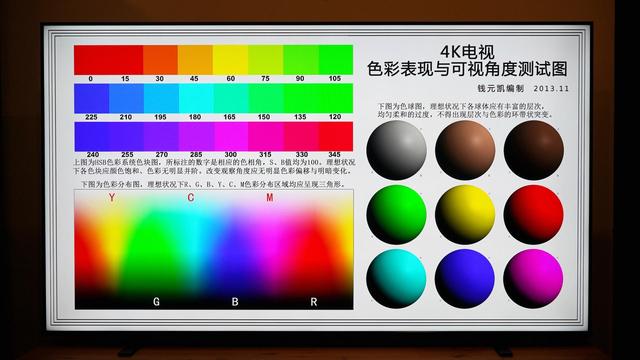
Task: Click the red color block labeled 0
Action: (x=91, y=60)
